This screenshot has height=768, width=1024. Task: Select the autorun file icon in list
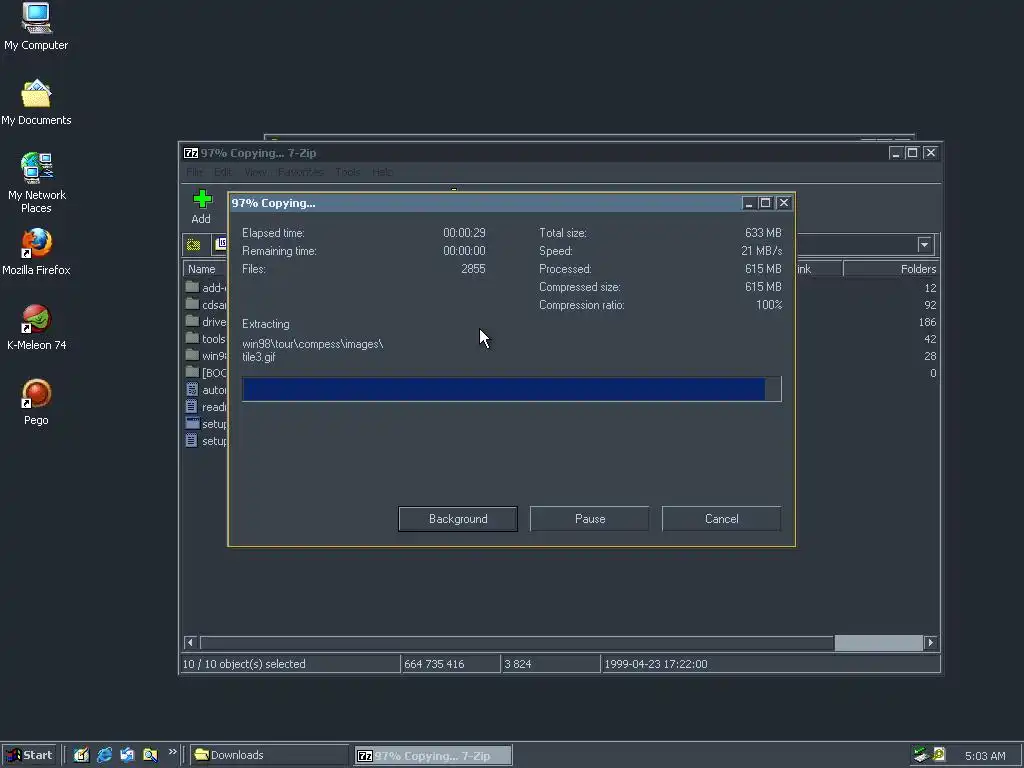[x=192, y=389]
